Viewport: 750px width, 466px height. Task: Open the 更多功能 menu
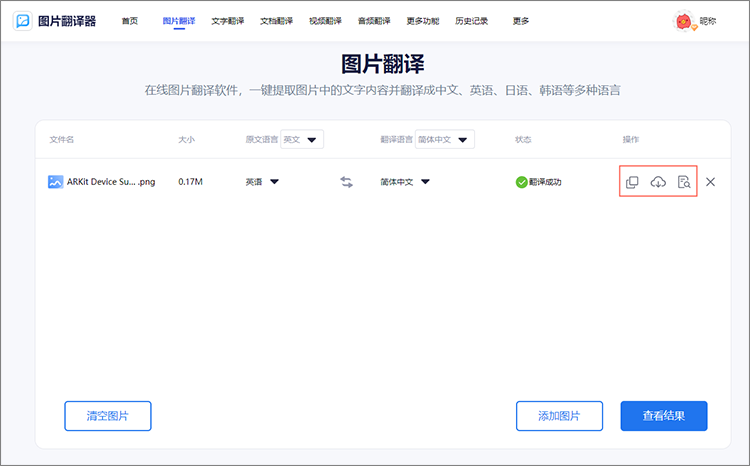423,21
